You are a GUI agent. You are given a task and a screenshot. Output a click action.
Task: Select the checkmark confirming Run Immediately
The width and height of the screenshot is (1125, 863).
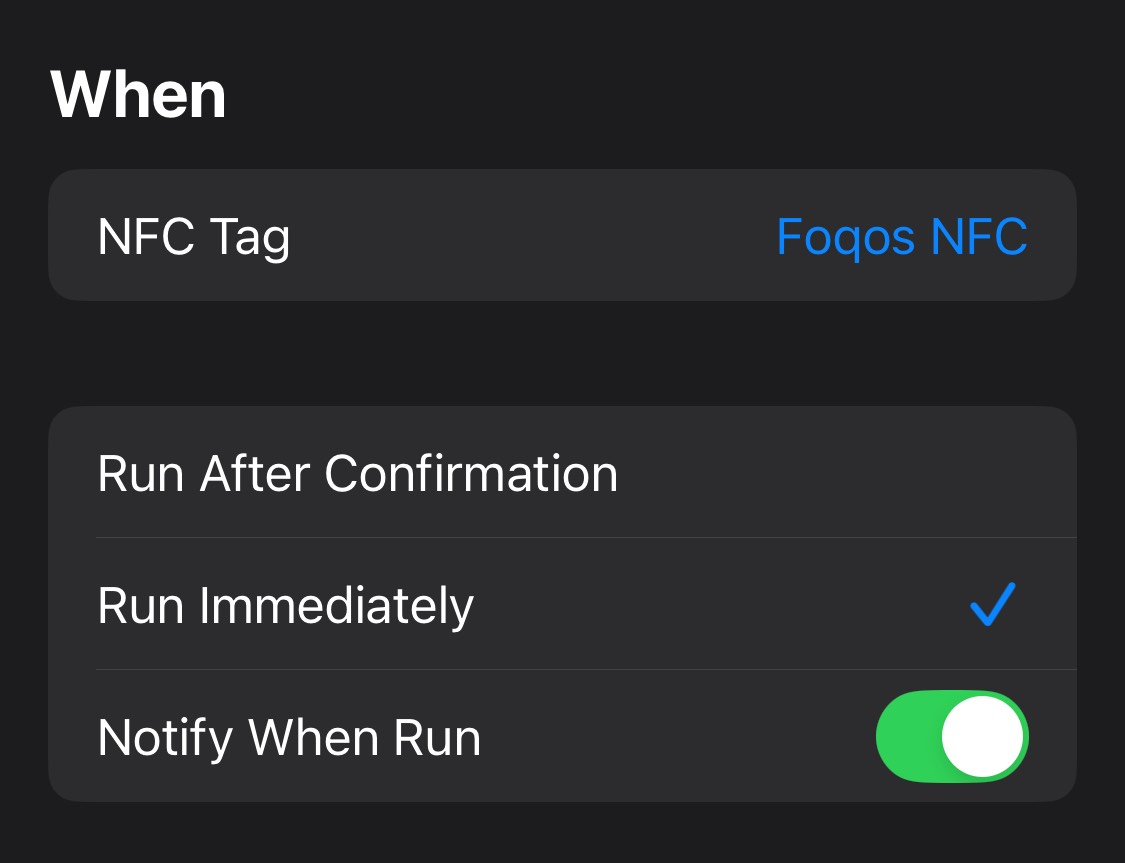click(x=991, y=604)
